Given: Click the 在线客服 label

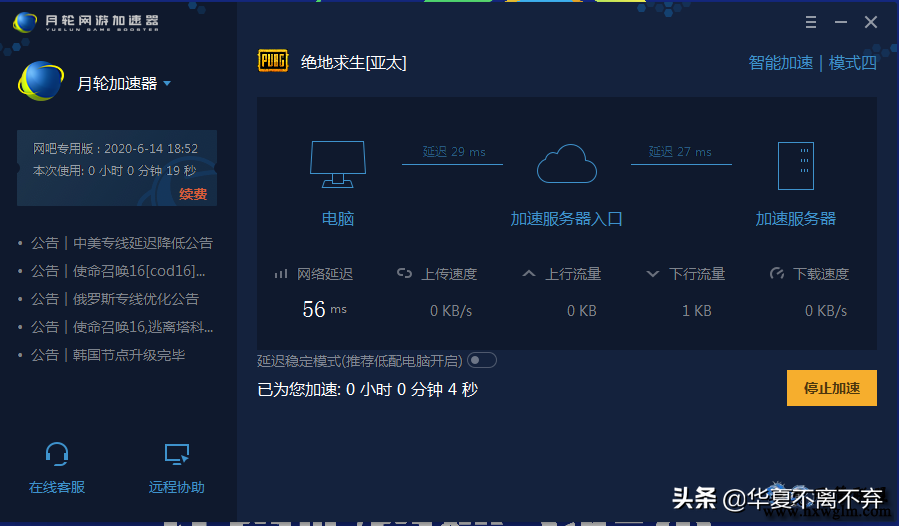Looking at the screenshot, I should pos(57,488).
